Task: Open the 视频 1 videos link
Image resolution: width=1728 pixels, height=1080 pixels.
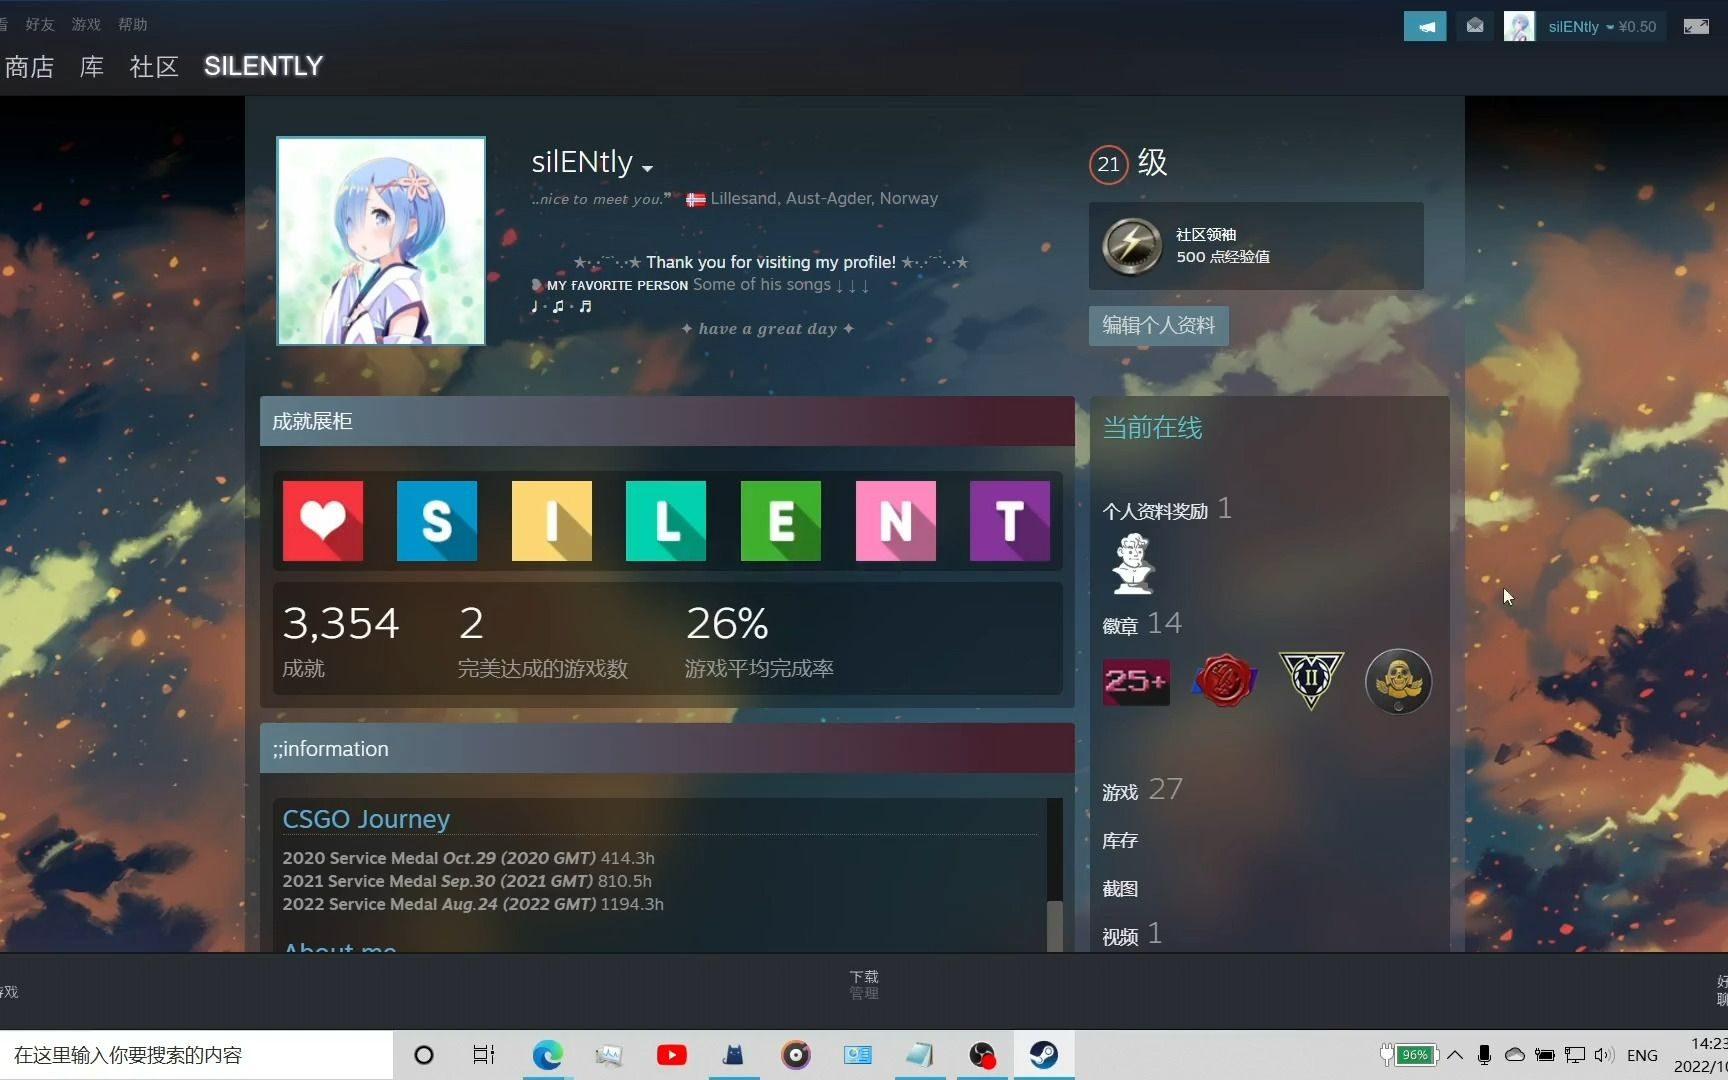Action: [1132, 935]
